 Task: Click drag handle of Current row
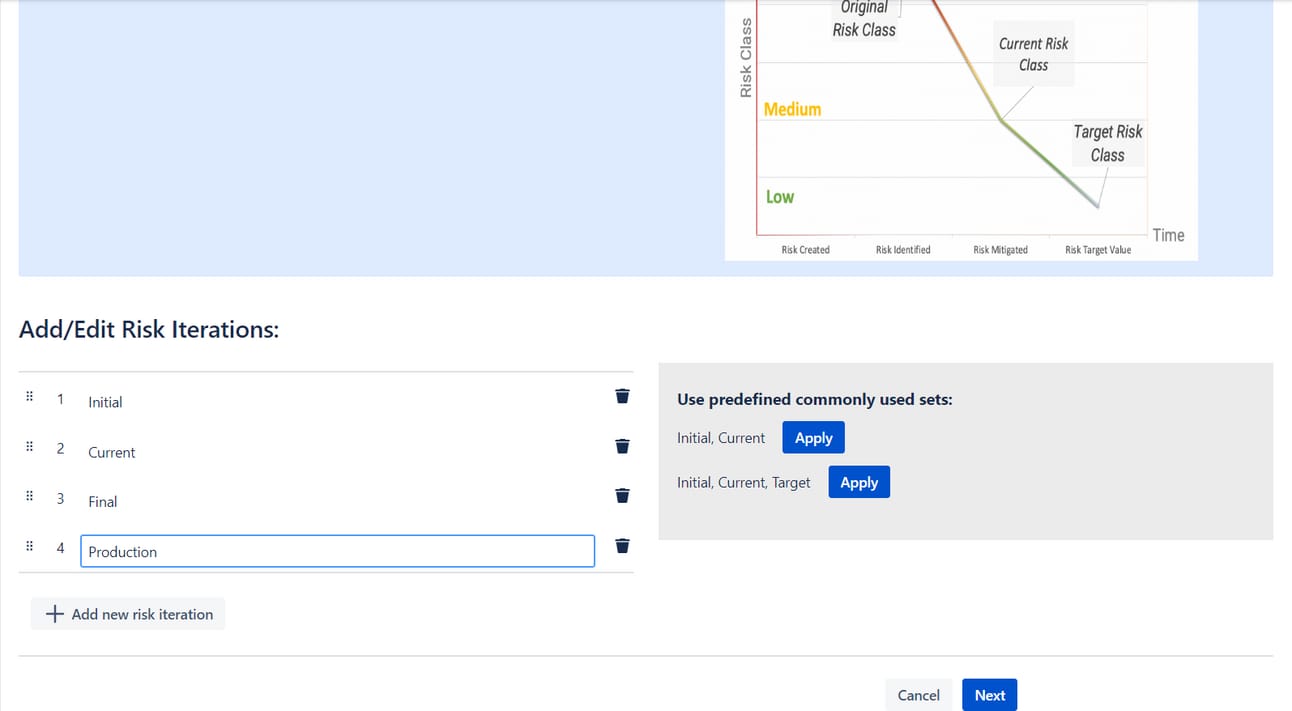pos(29,446)
